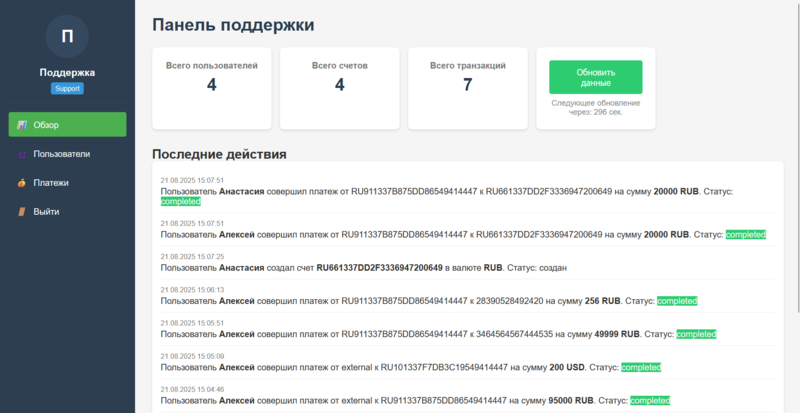Click the amount 49999 RUB
This screenshot has width=800, height=413.
coord(617,334)
